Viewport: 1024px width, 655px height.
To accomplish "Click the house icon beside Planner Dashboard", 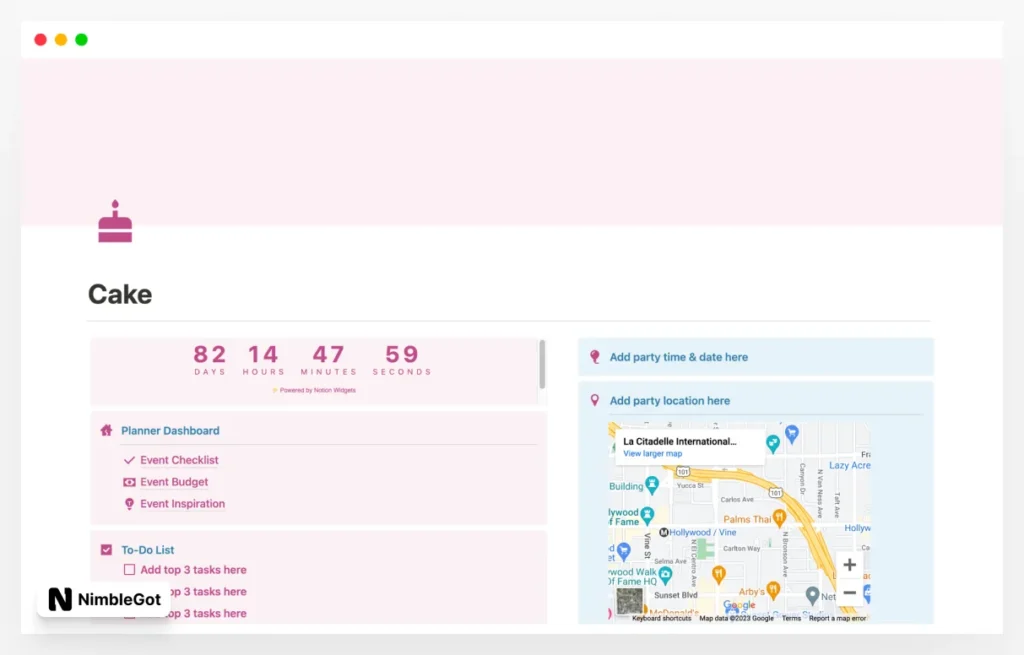I will tap(106, 431).
